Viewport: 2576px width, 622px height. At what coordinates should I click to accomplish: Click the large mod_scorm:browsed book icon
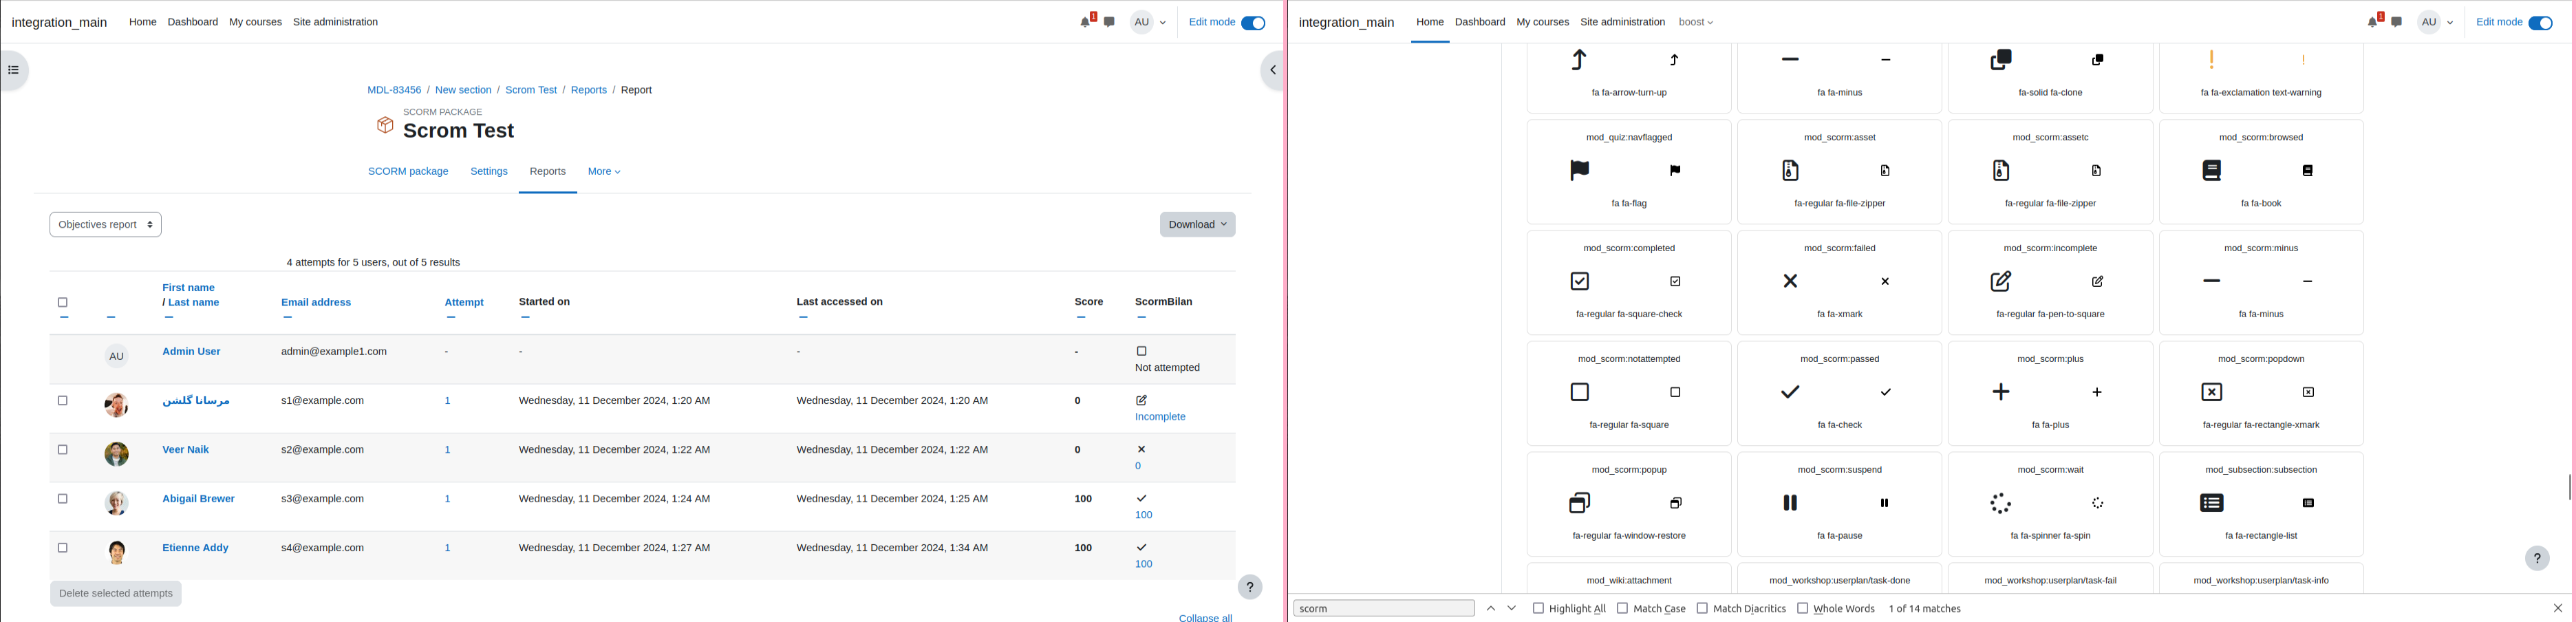point(2212,171)
